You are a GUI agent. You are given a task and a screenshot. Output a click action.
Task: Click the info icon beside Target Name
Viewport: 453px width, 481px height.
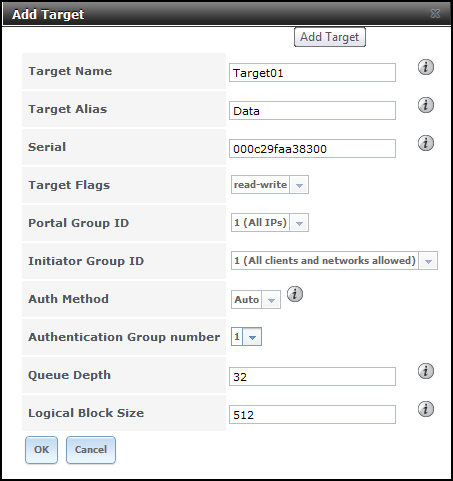tap(426, 67)
